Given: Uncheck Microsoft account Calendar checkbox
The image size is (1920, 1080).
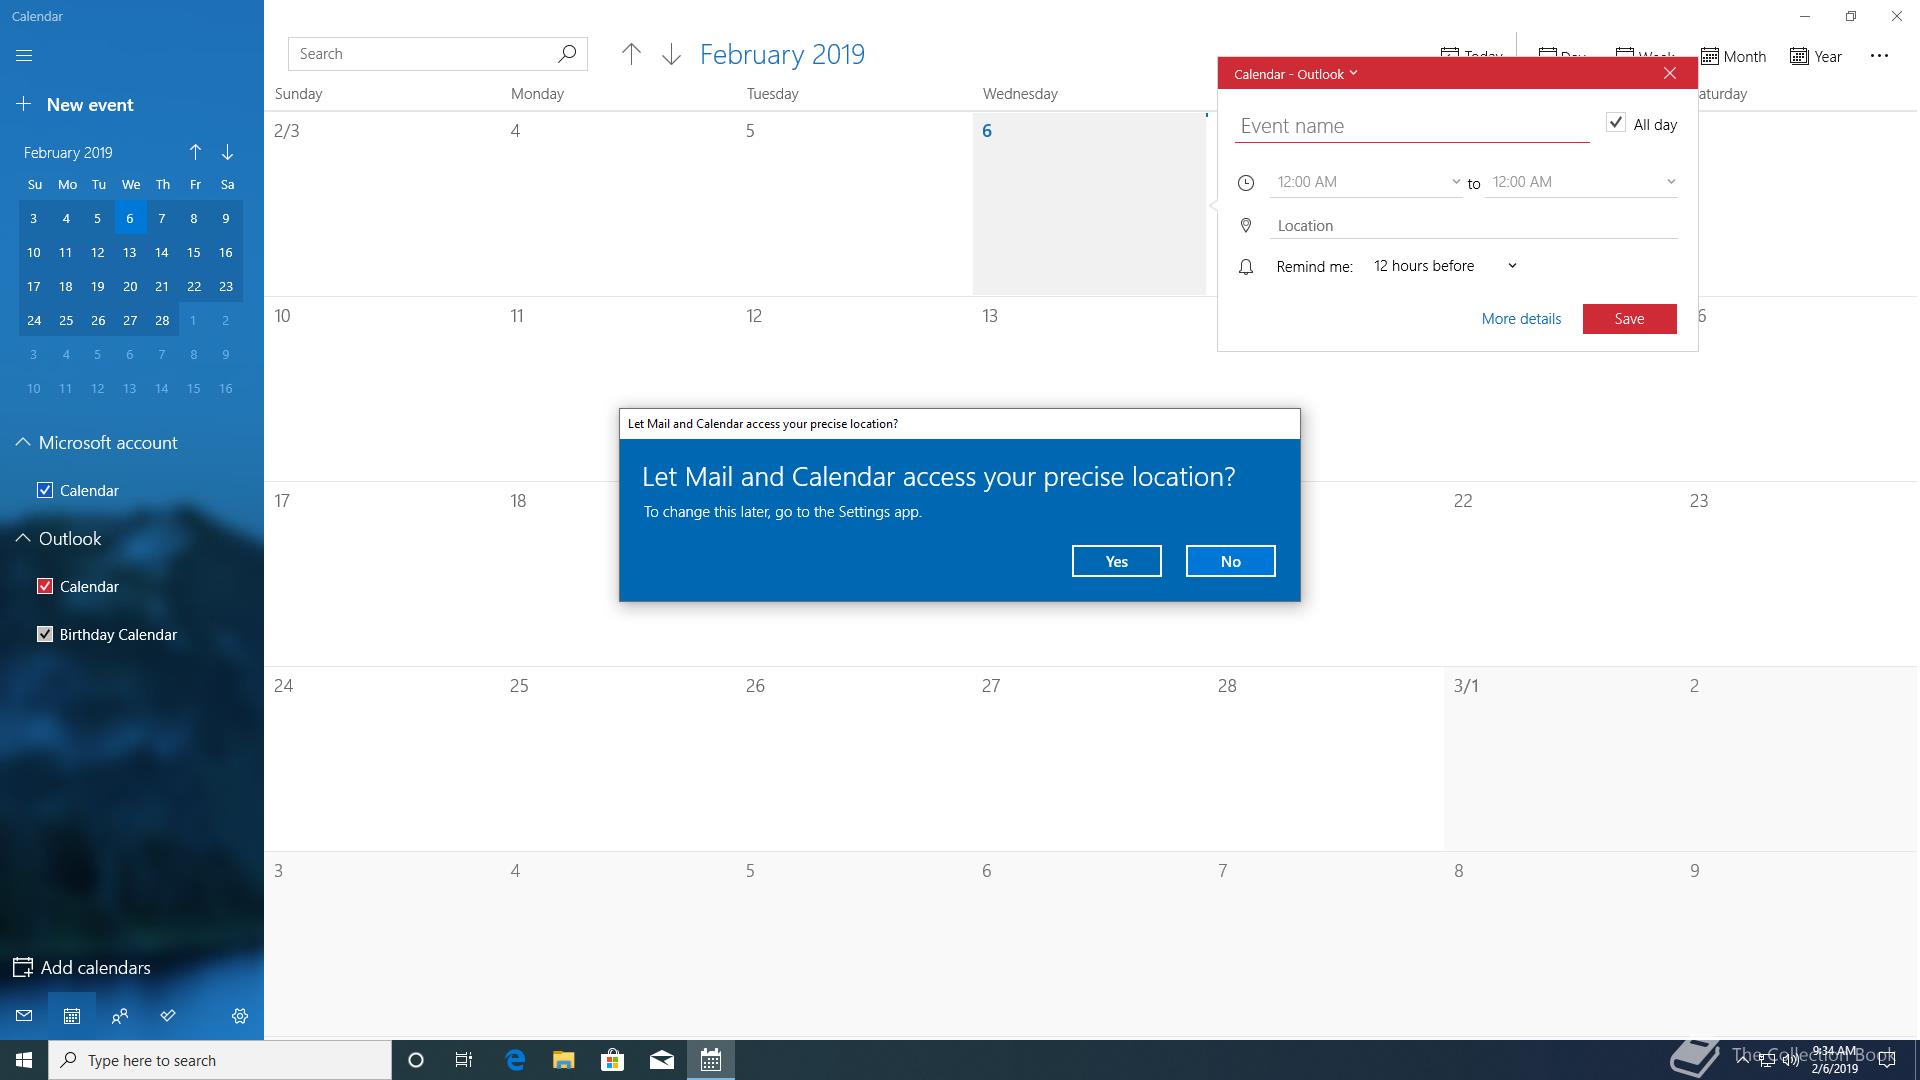Looking at the screenshot, I should click(45, 490).
